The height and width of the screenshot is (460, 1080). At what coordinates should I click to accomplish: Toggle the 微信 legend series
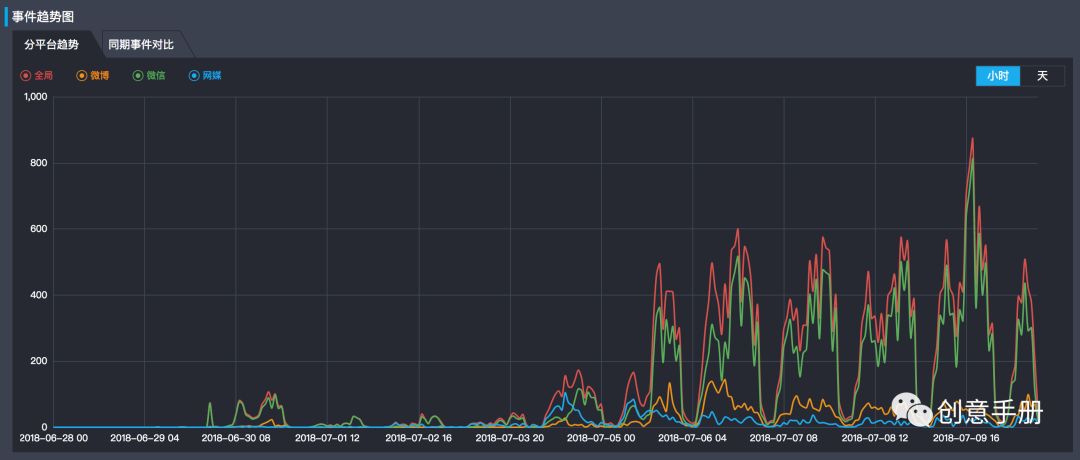tap(149, 76)
